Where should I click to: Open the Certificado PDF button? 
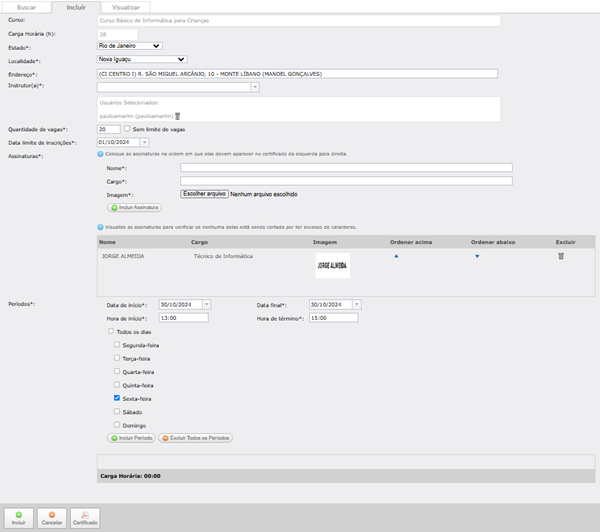tap(85, 516)
